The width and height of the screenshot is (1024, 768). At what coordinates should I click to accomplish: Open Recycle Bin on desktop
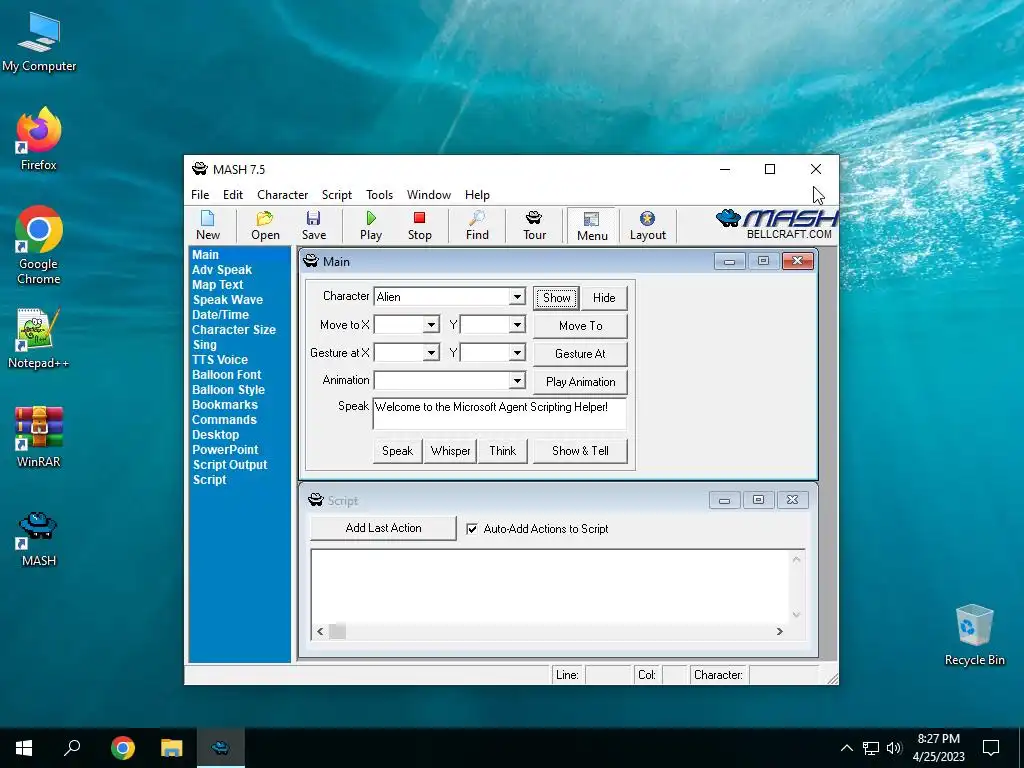[x=974, y=635]
